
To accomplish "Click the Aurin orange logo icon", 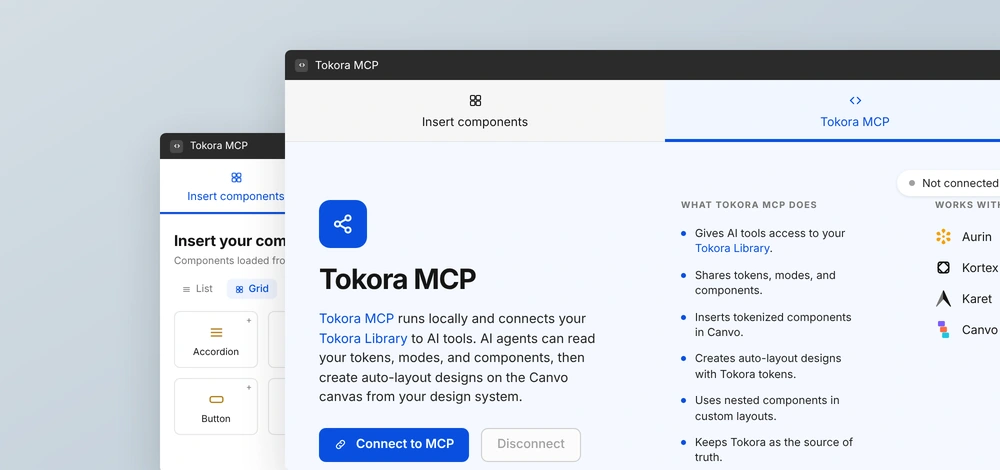I will (943, 237).
